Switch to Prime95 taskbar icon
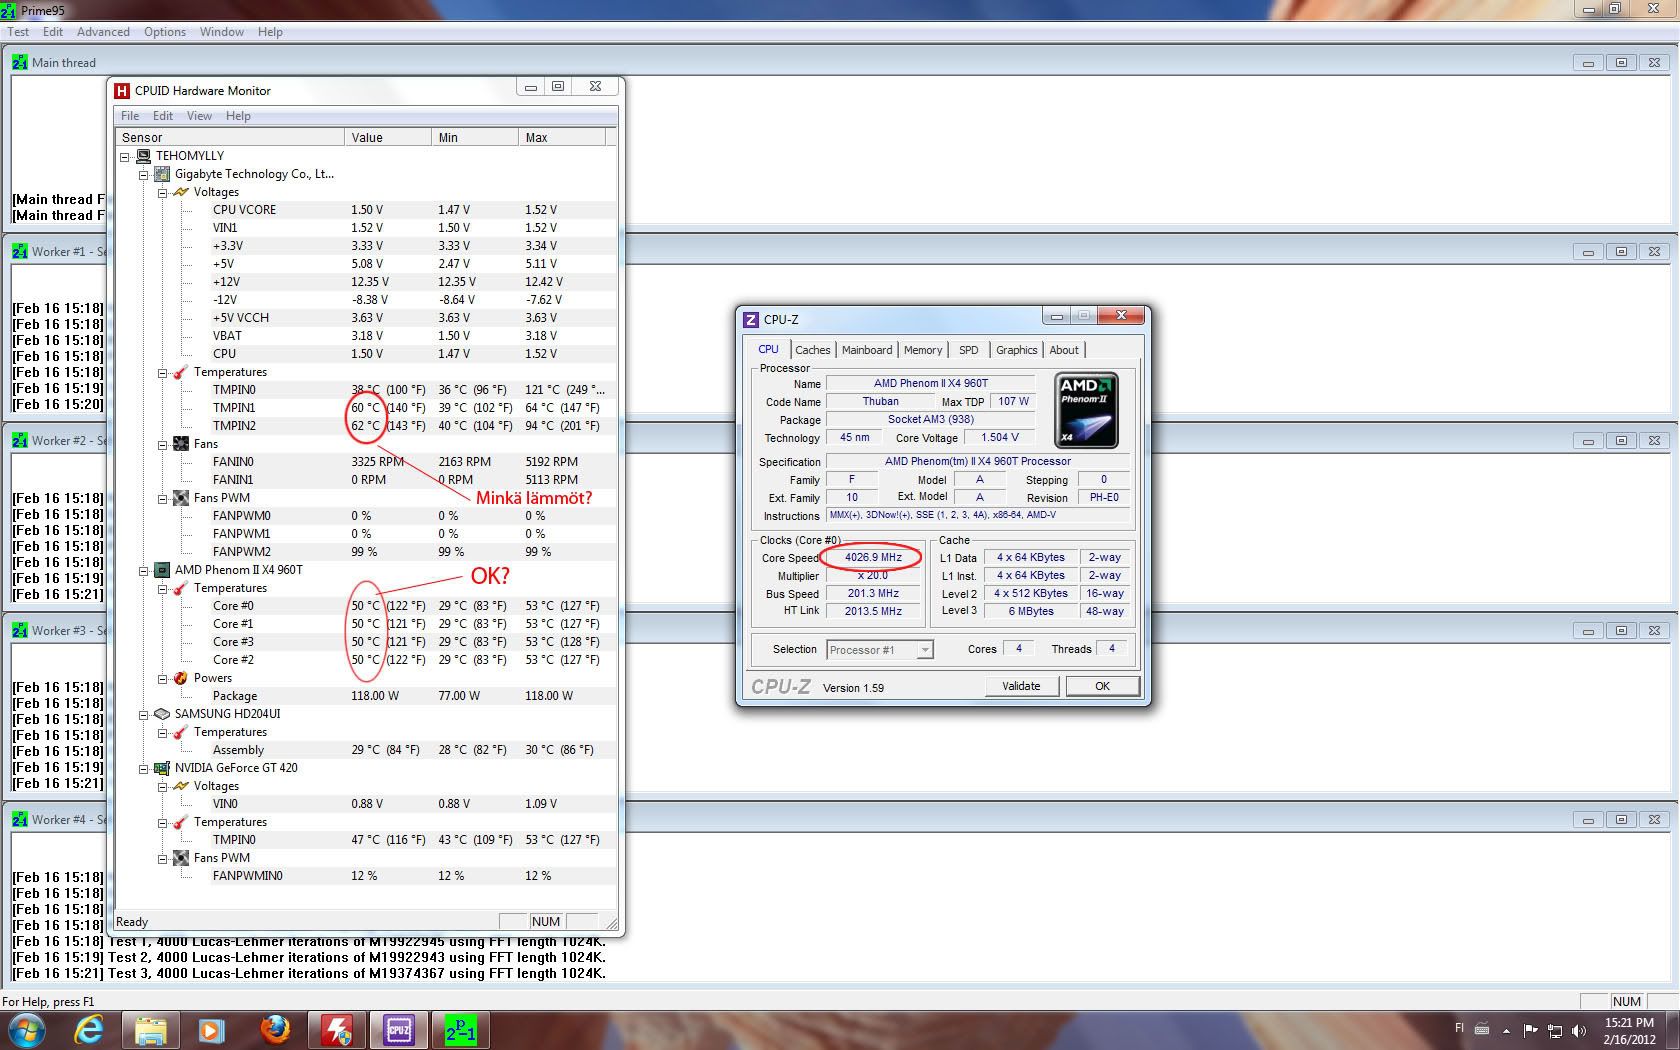 (x=461, y=1029)
